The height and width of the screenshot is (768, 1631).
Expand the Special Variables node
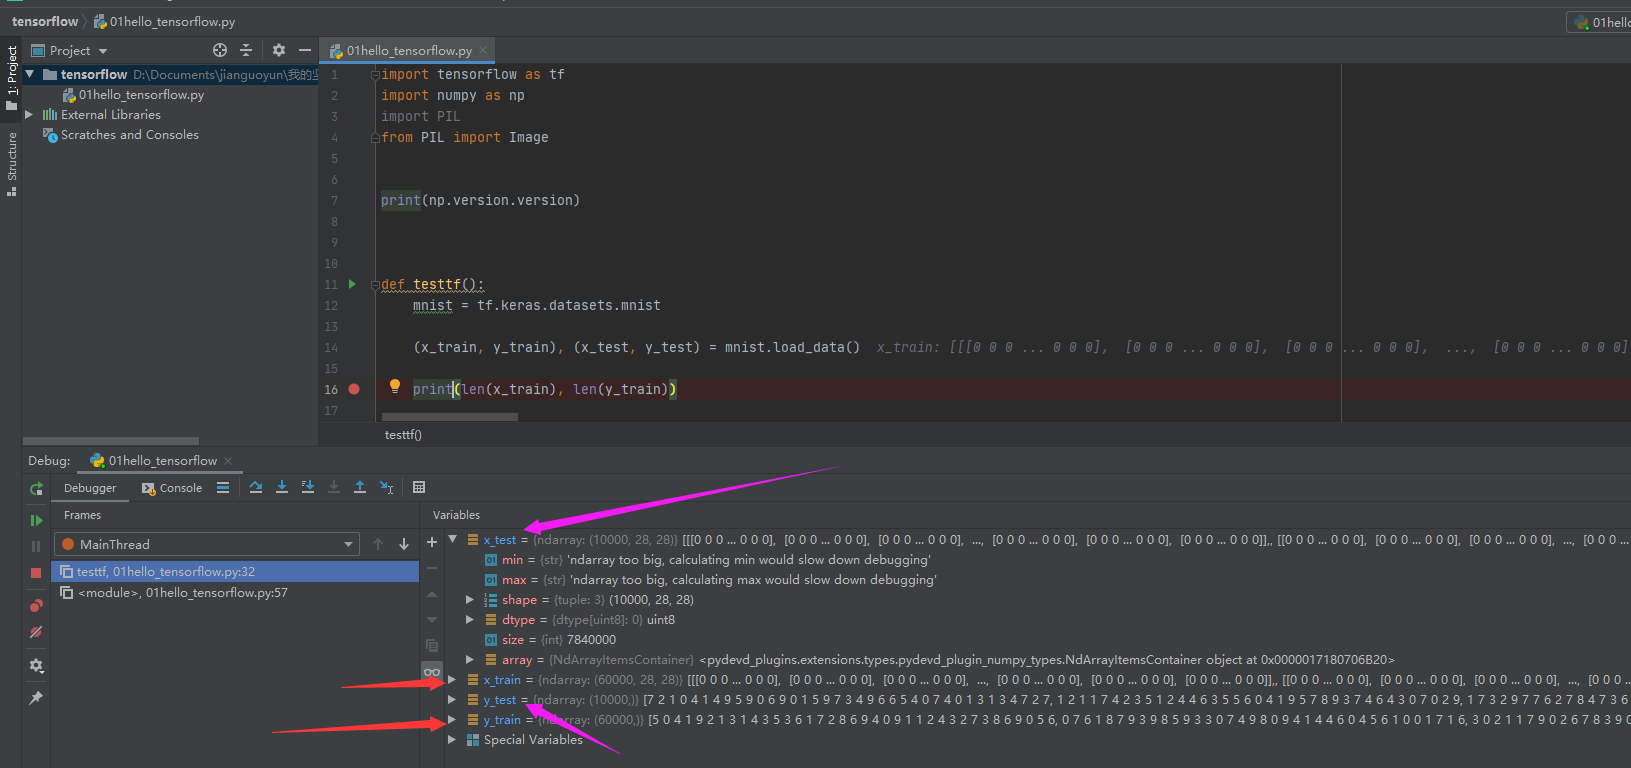pyautogui.click(x=453, y=740)
